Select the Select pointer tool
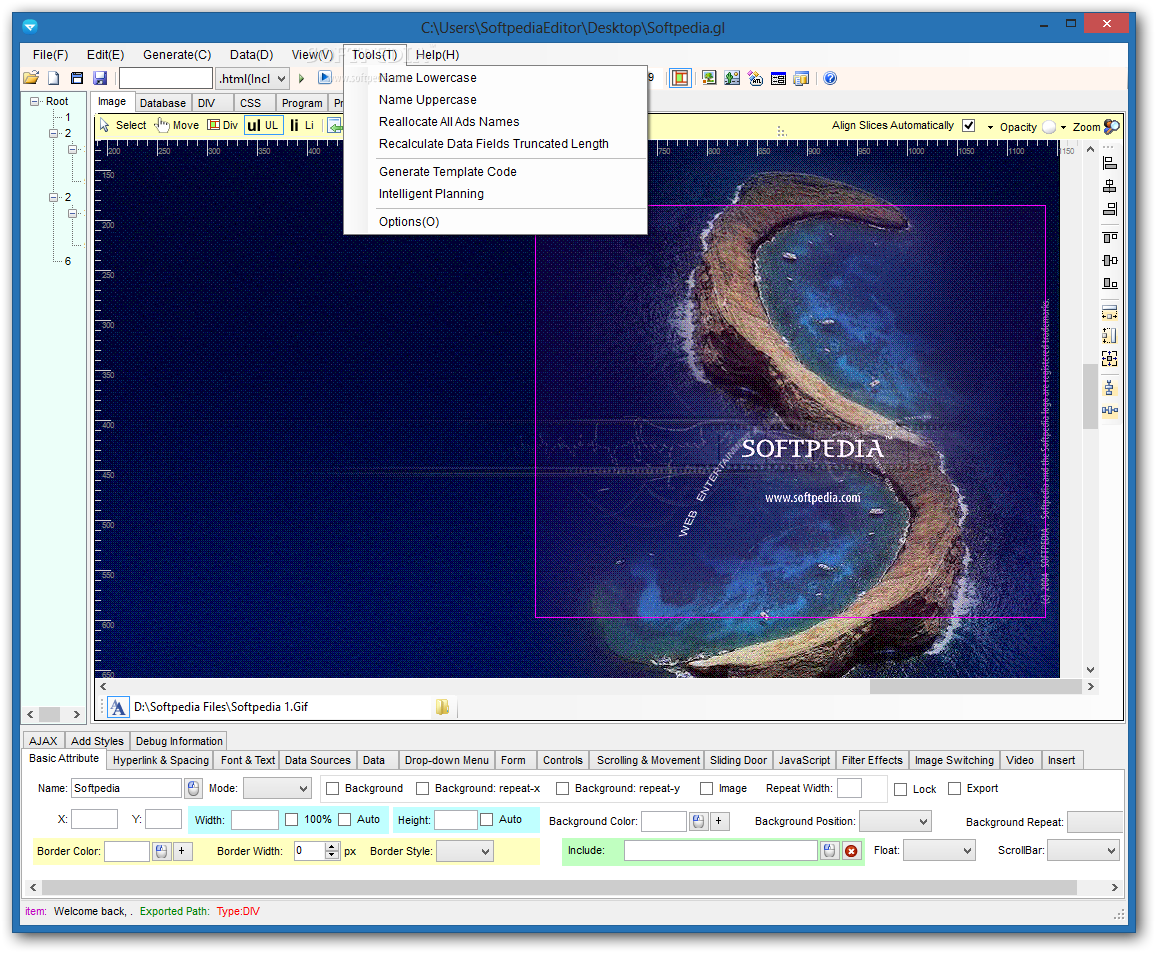The width and height of the screenshot is (1156, 953). 122,125
